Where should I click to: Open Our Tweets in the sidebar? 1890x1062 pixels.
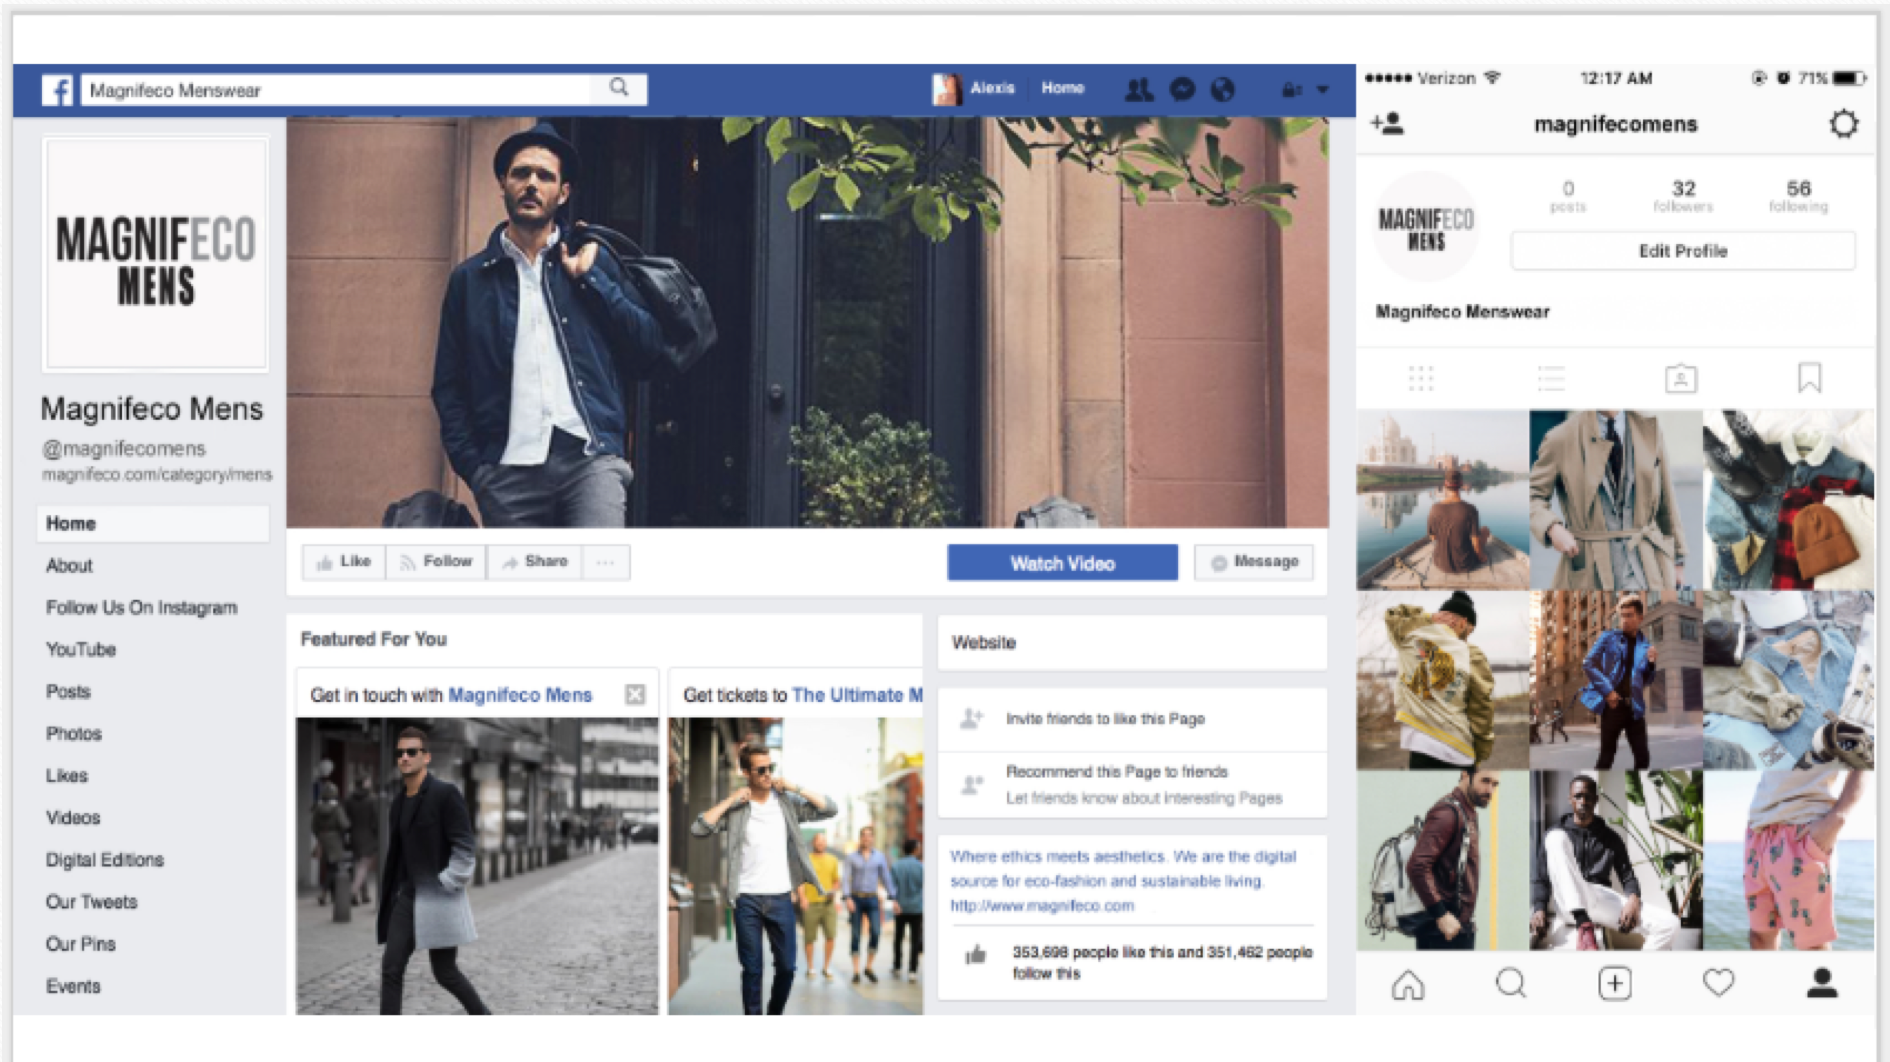(91, 902)
